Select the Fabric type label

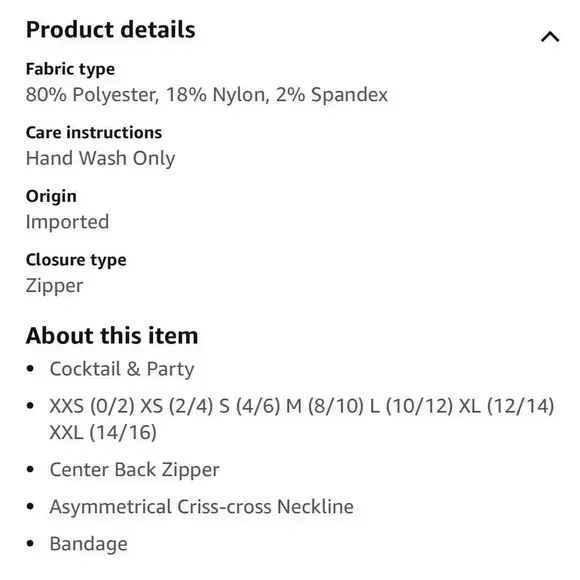70,69
